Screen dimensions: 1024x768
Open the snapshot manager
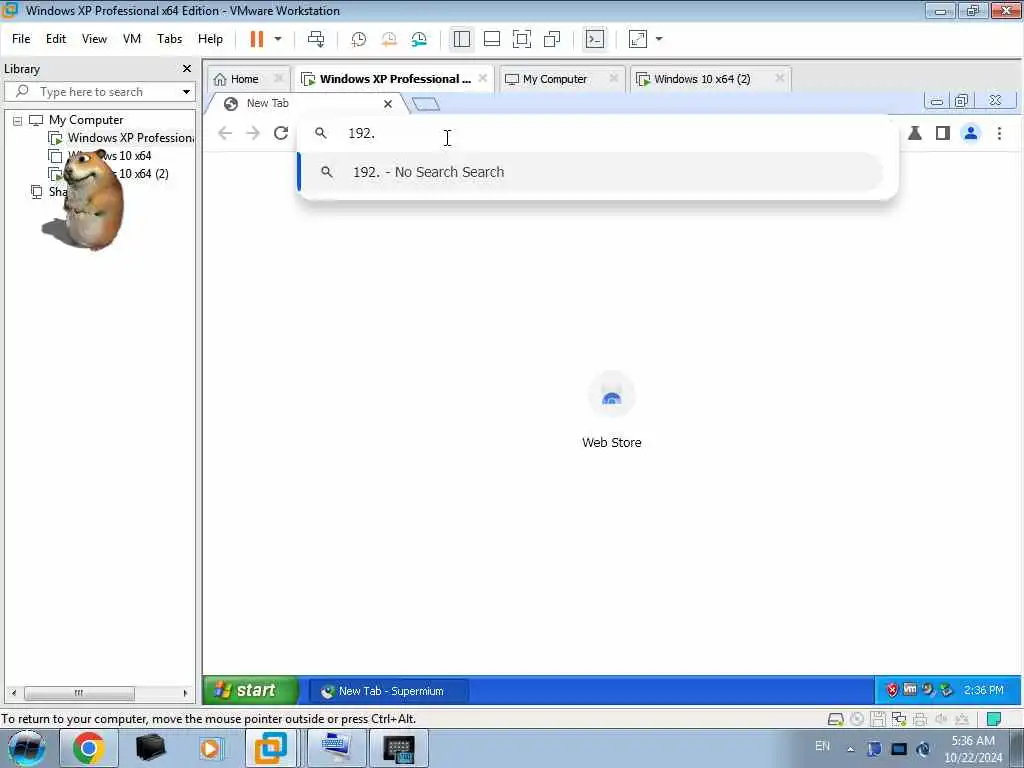click(419, 39)
